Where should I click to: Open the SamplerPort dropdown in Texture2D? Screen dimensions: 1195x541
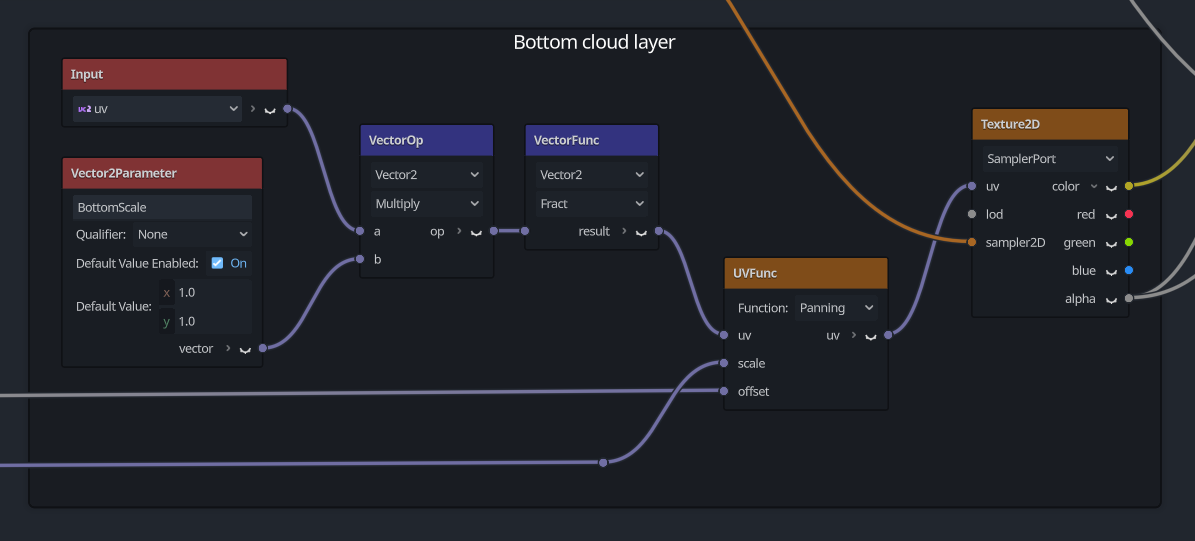click(1049, 159)
